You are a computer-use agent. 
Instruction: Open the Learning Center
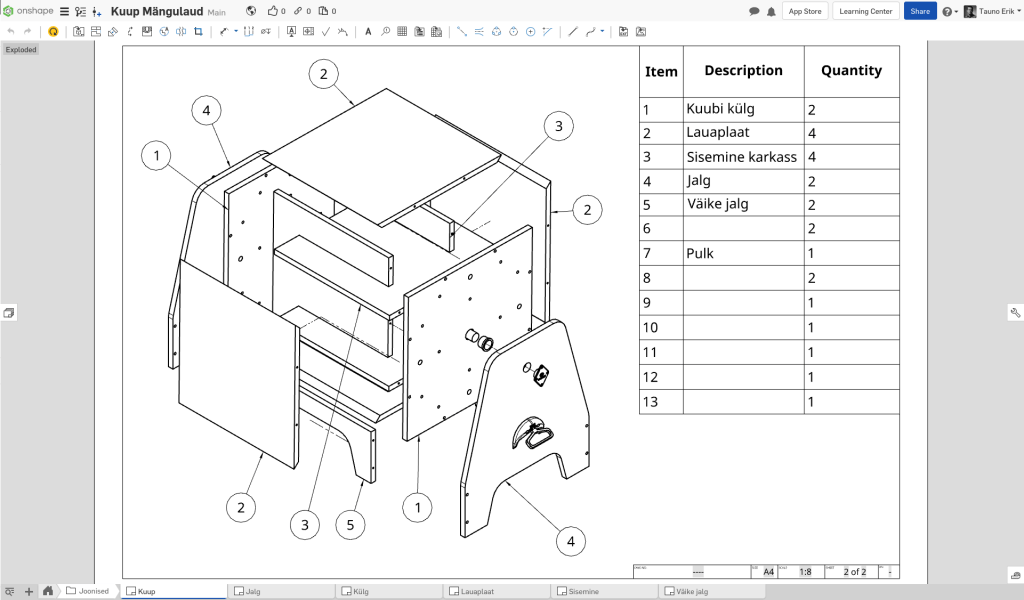[866, 11]
